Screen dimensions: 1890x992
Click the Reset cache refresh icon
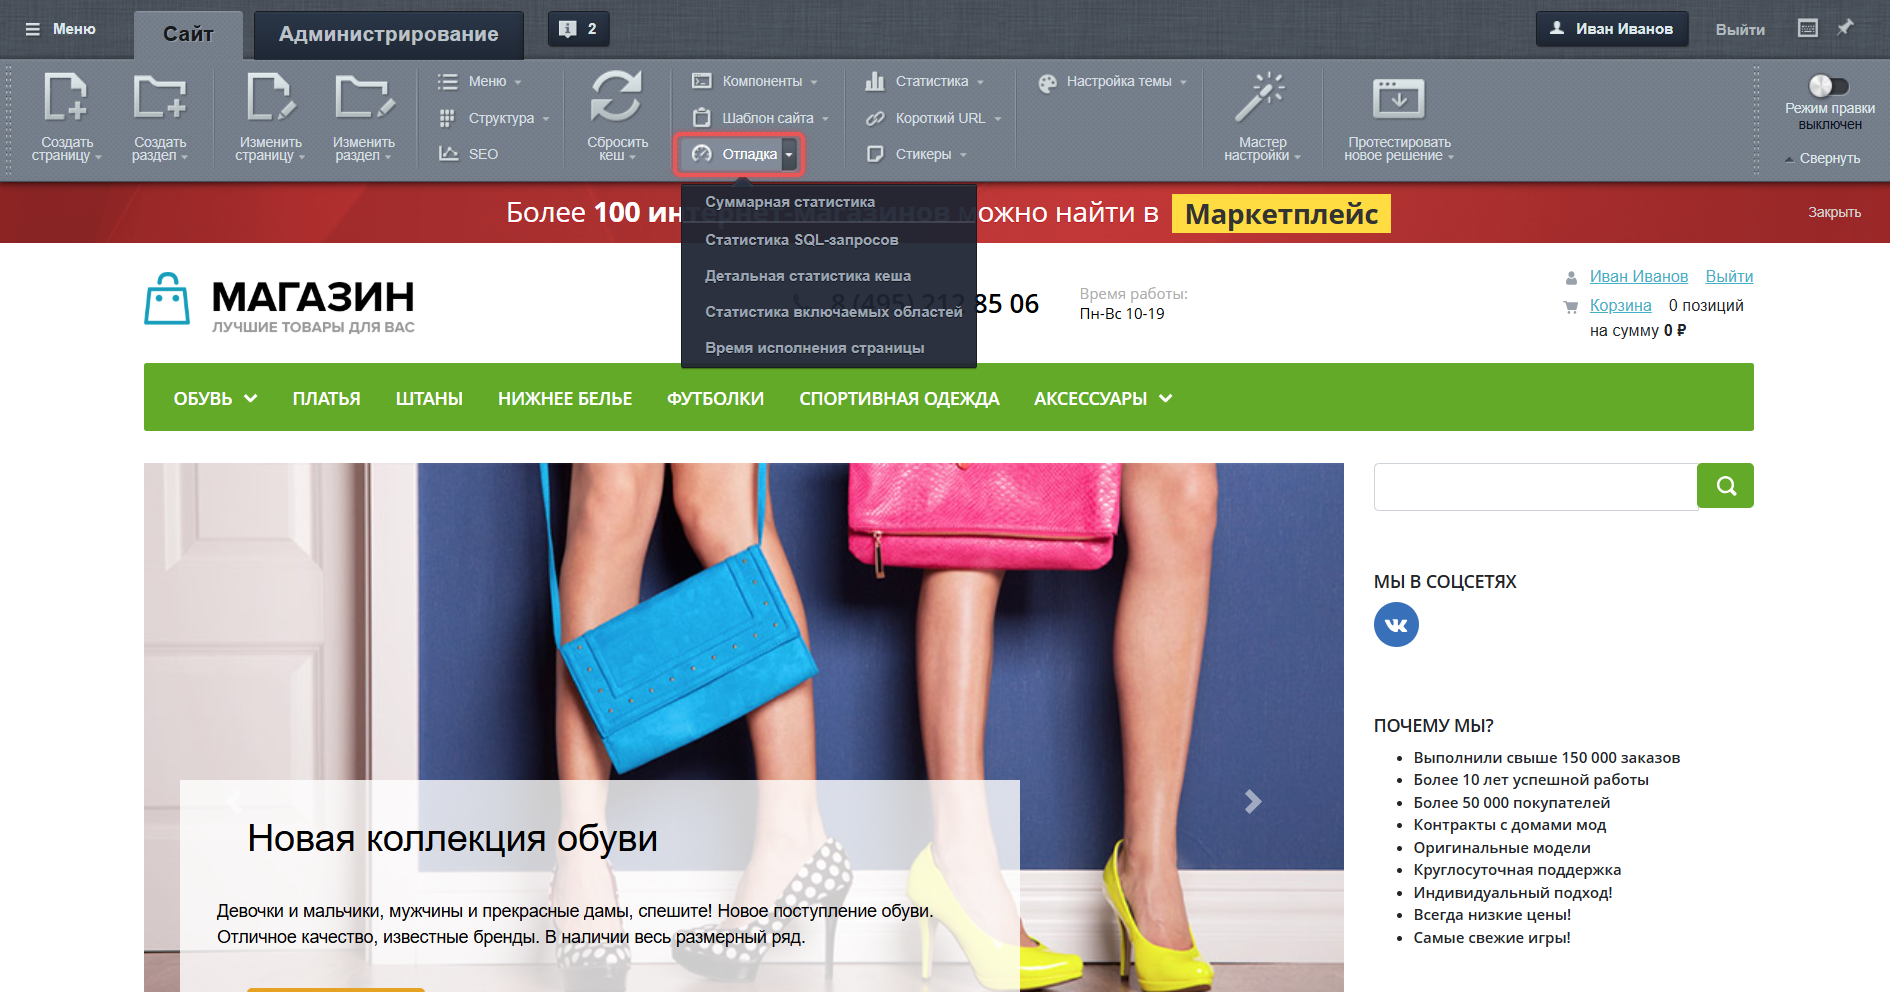[616, 97]
